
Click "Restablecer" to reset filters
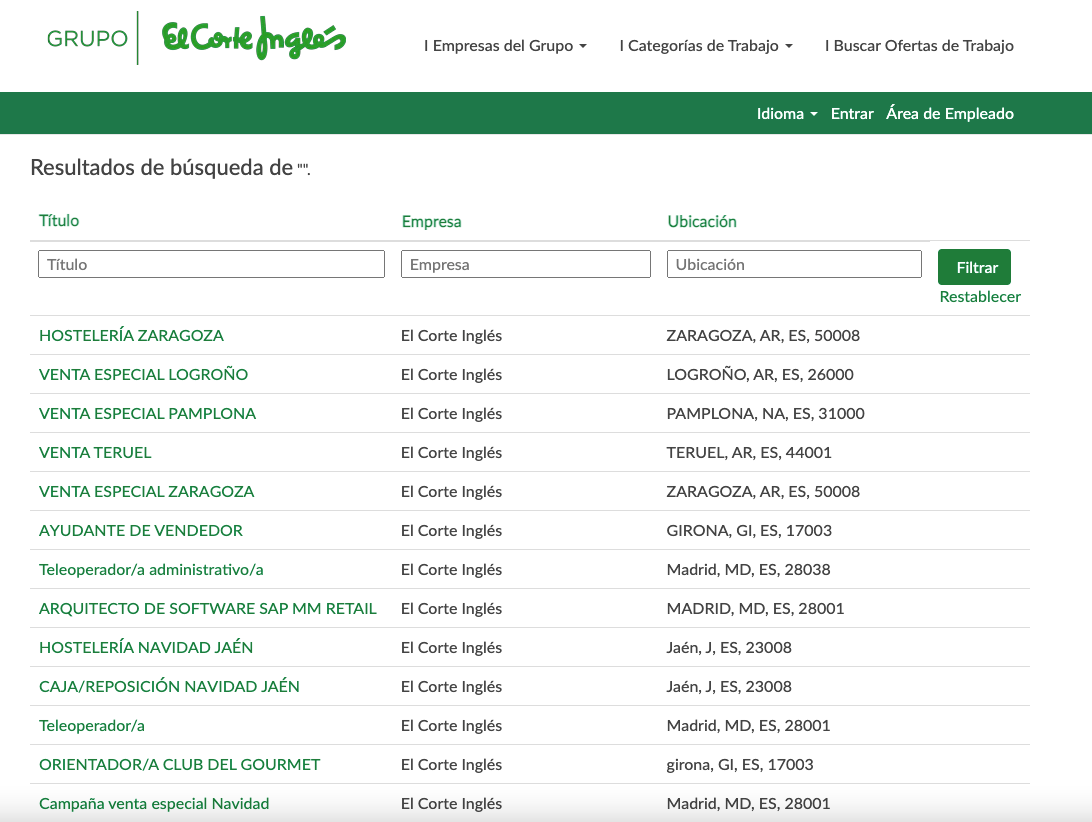(x=979, y=296)
